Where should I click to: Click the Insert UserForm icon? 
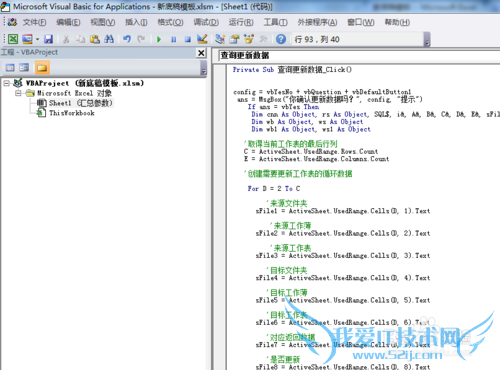27,39
